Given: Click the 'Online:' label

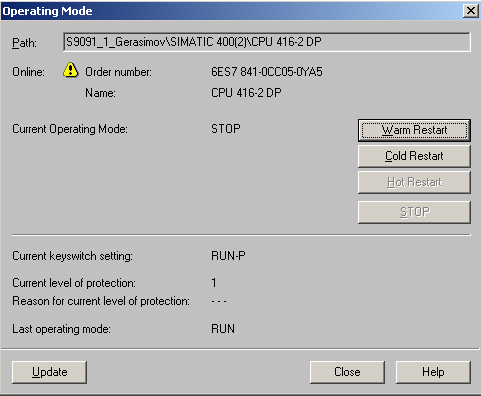Looking at the screenshot, I should (x=28, y=72).
